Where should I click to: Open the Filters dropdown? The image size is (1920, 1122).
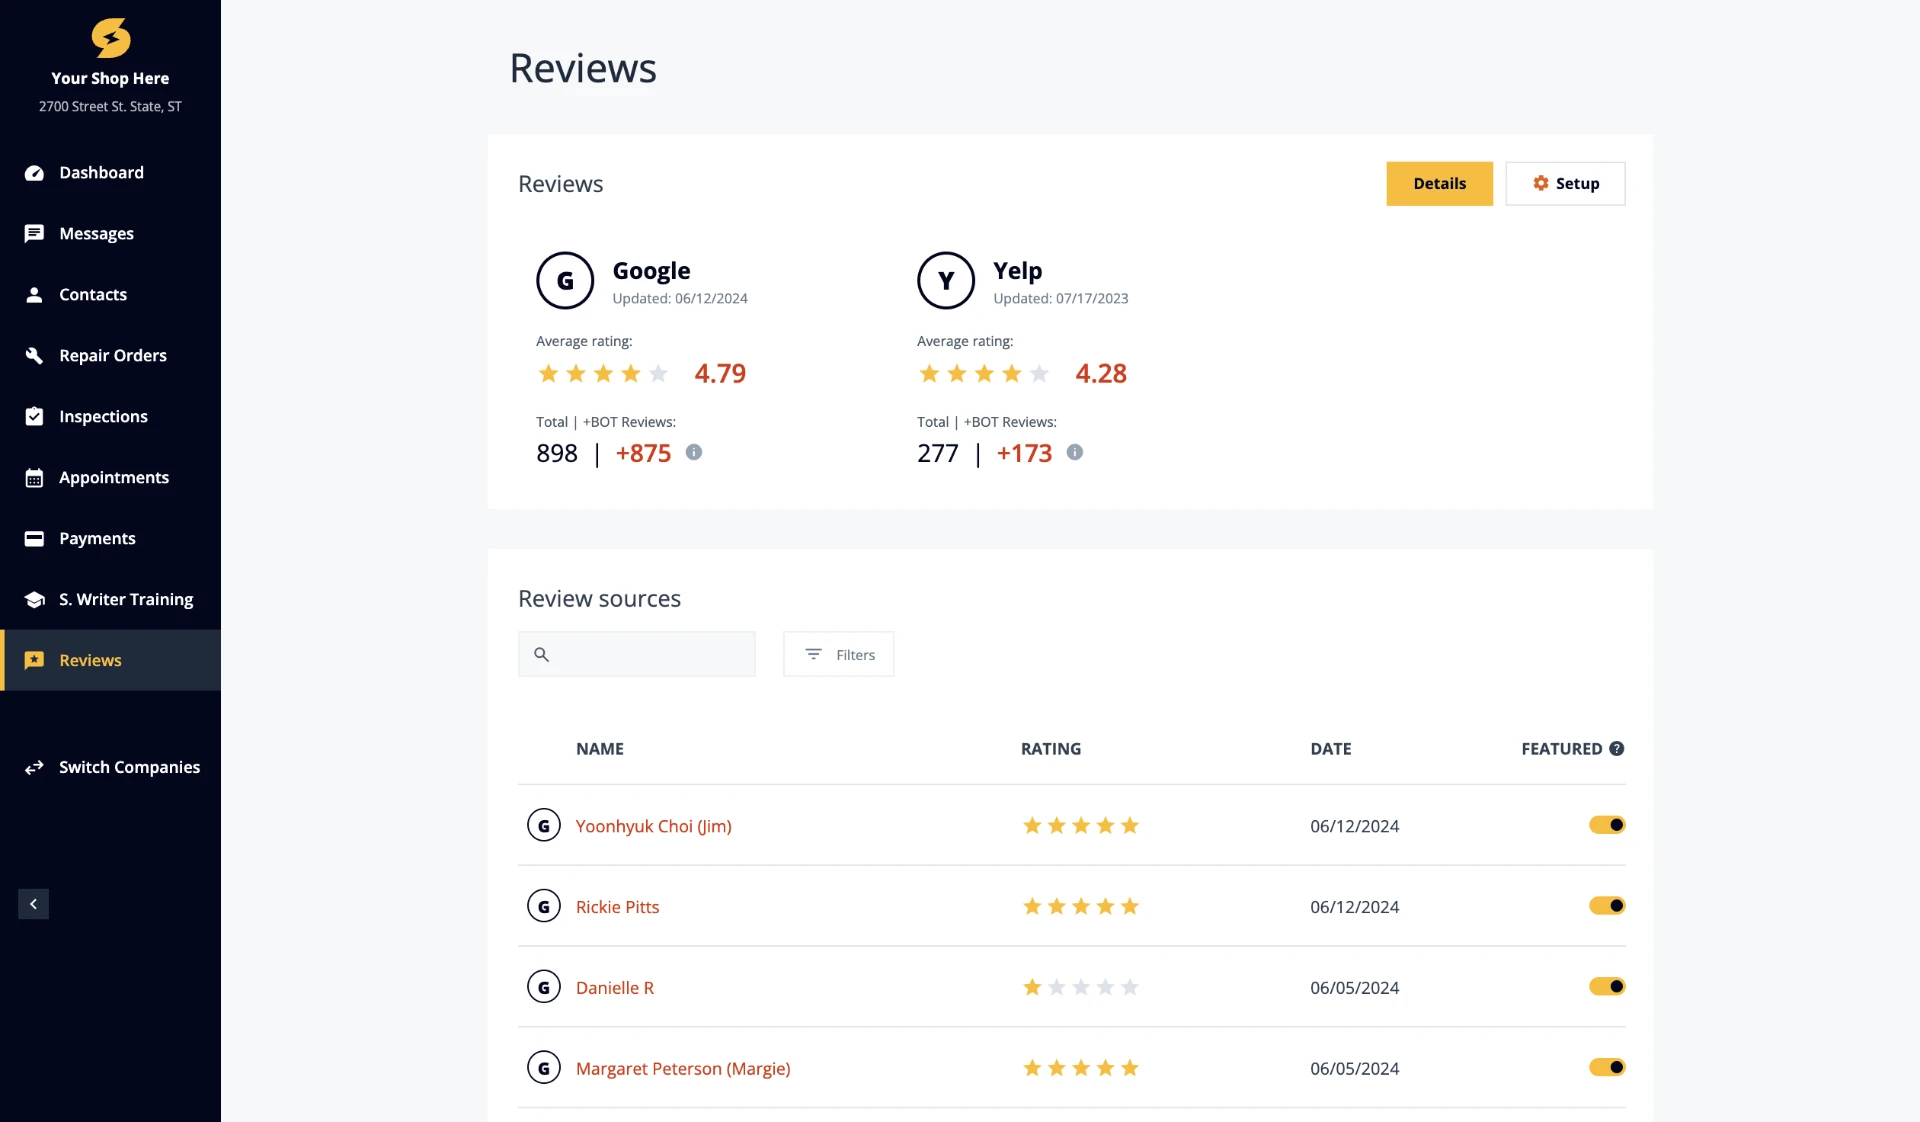[x=839, y=655]
